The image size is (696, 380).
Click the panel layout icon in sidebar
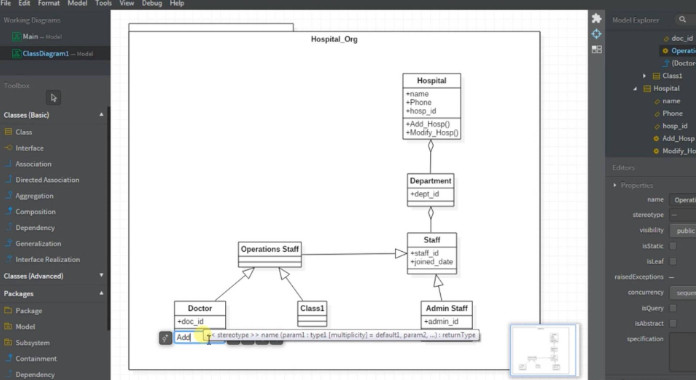click(596, 49)
